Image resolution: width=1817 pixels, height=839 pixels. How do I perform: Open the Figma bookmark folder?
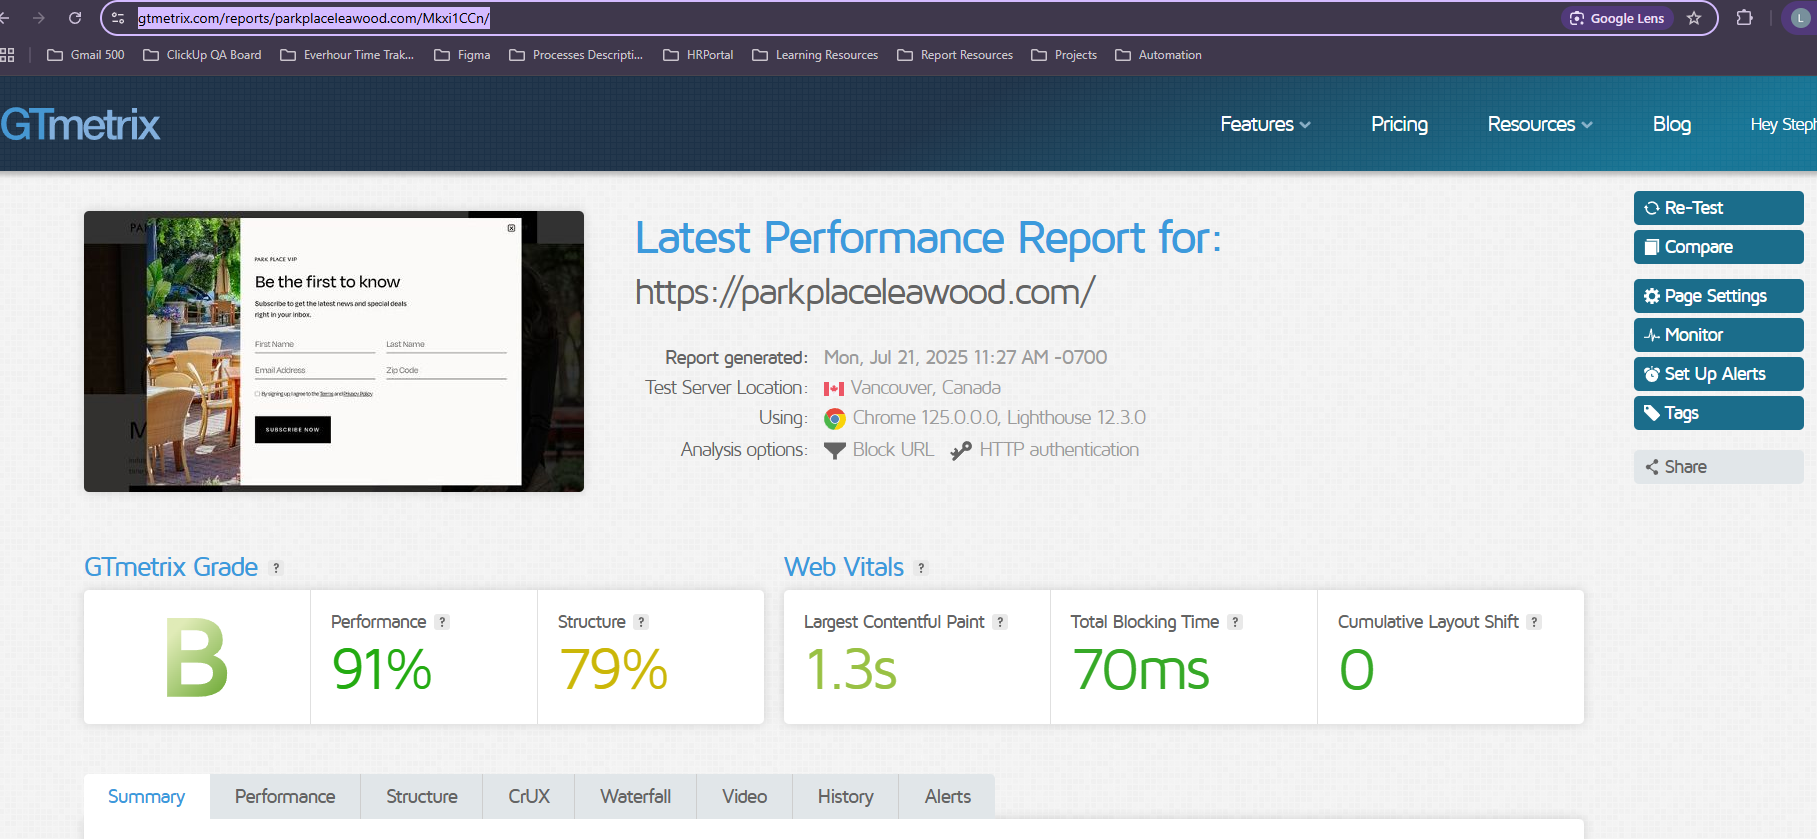(x=462, y=55)
